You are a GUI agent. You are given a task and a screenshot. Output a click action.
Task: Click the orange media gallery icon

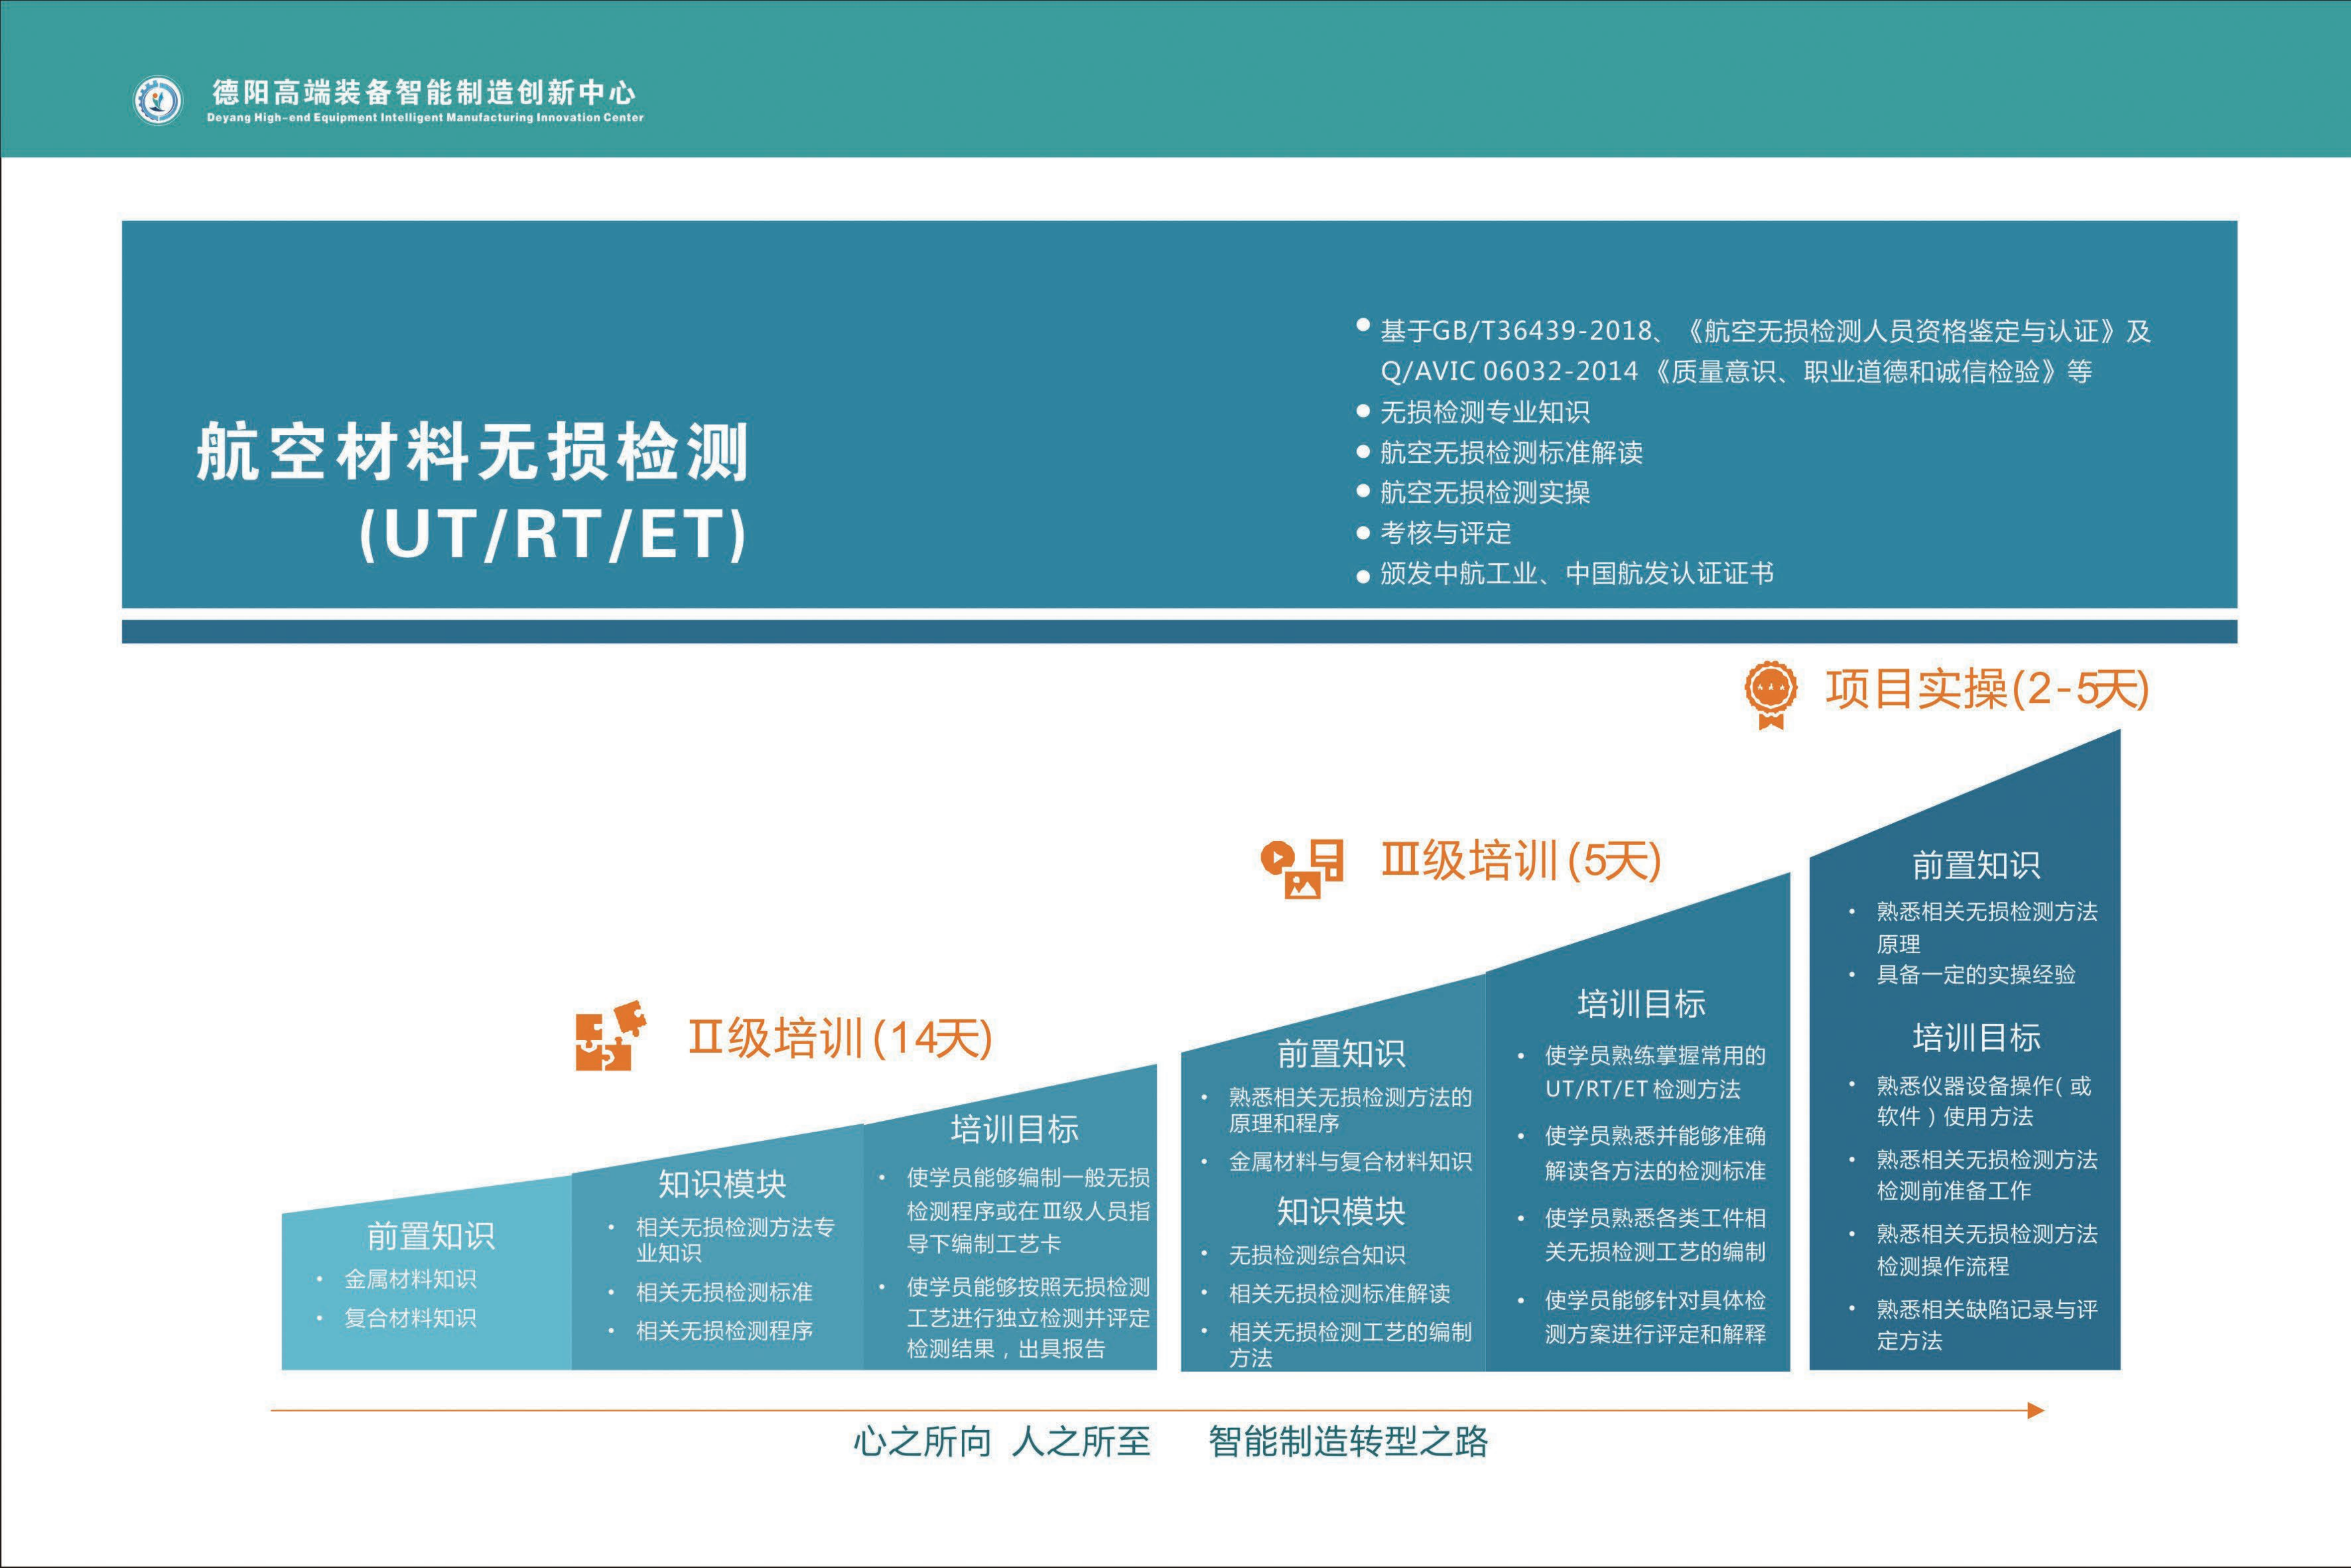click(x=1301, y=868)
